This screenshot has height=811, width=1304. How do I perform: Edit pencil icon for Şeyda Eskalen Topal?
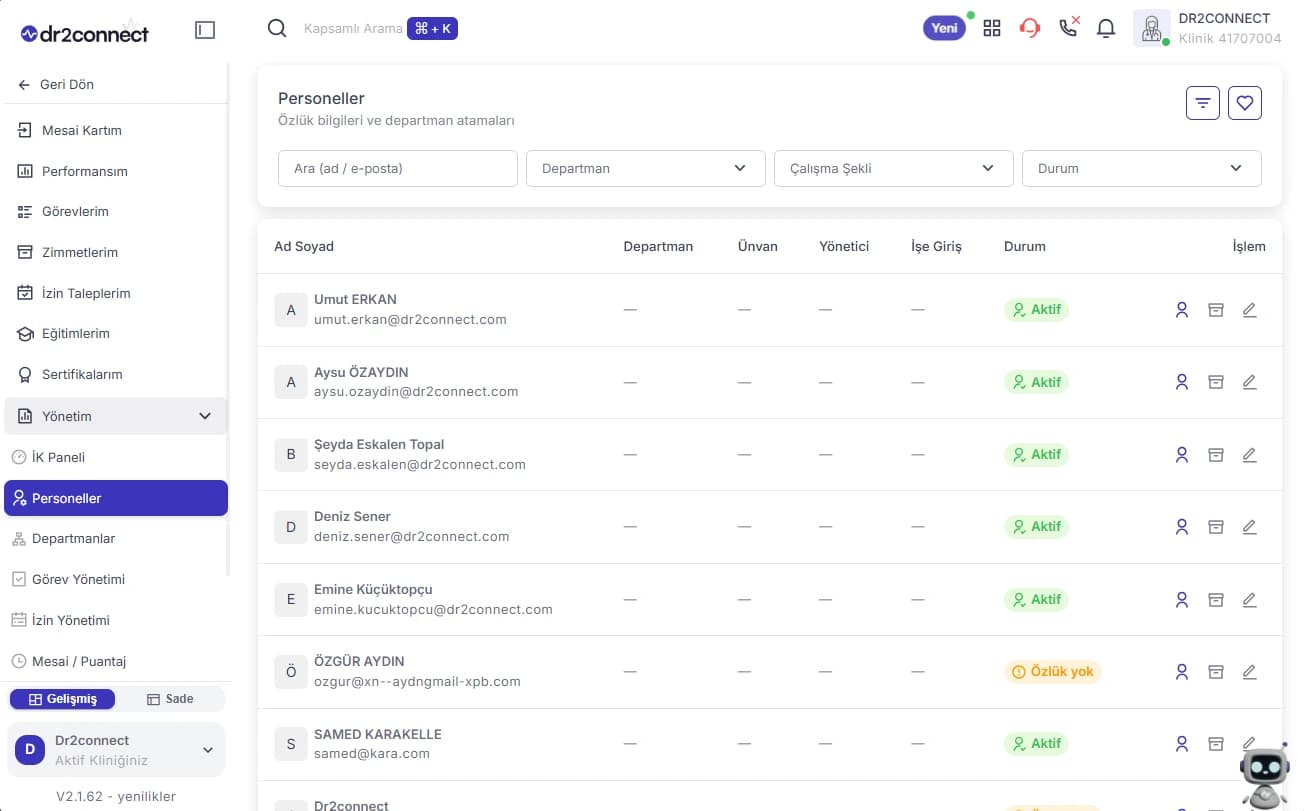pyautogui.click(x=1249, y=454)
